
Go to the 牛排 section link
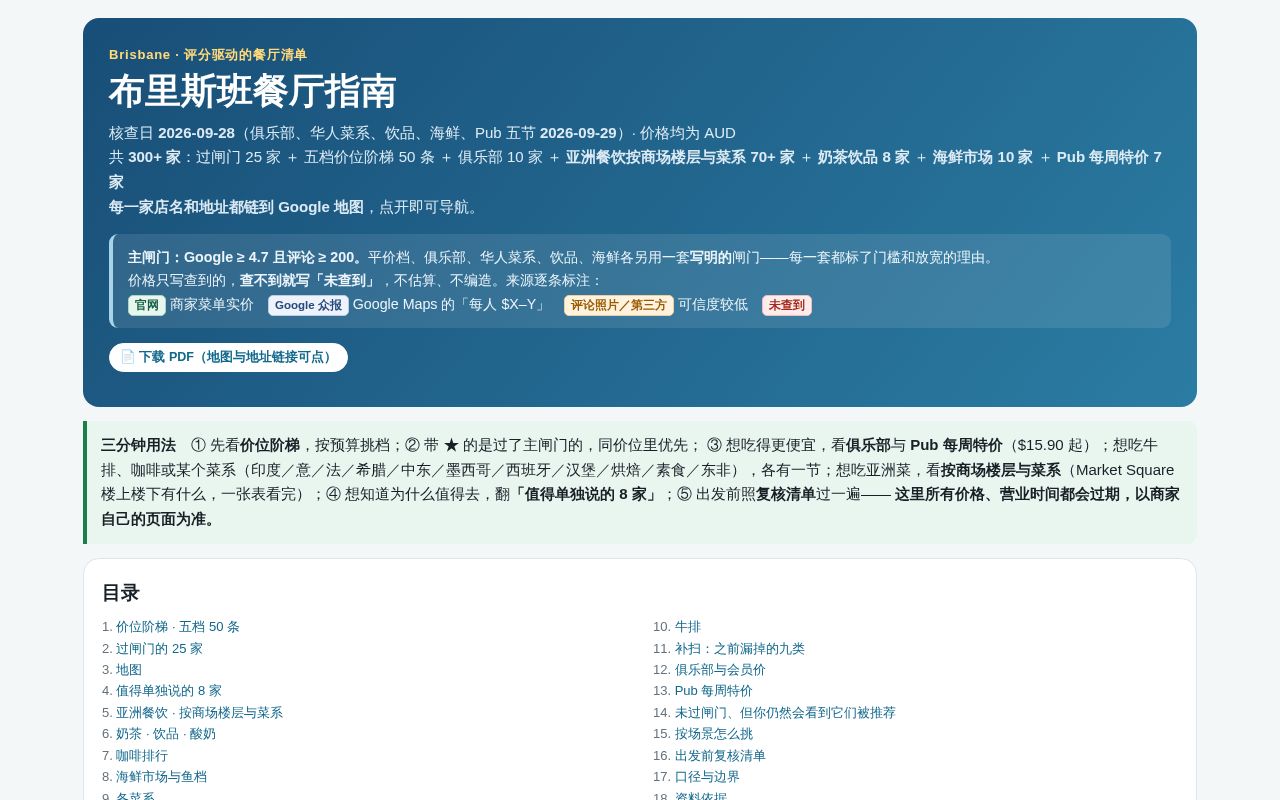[x=688, y=627]
